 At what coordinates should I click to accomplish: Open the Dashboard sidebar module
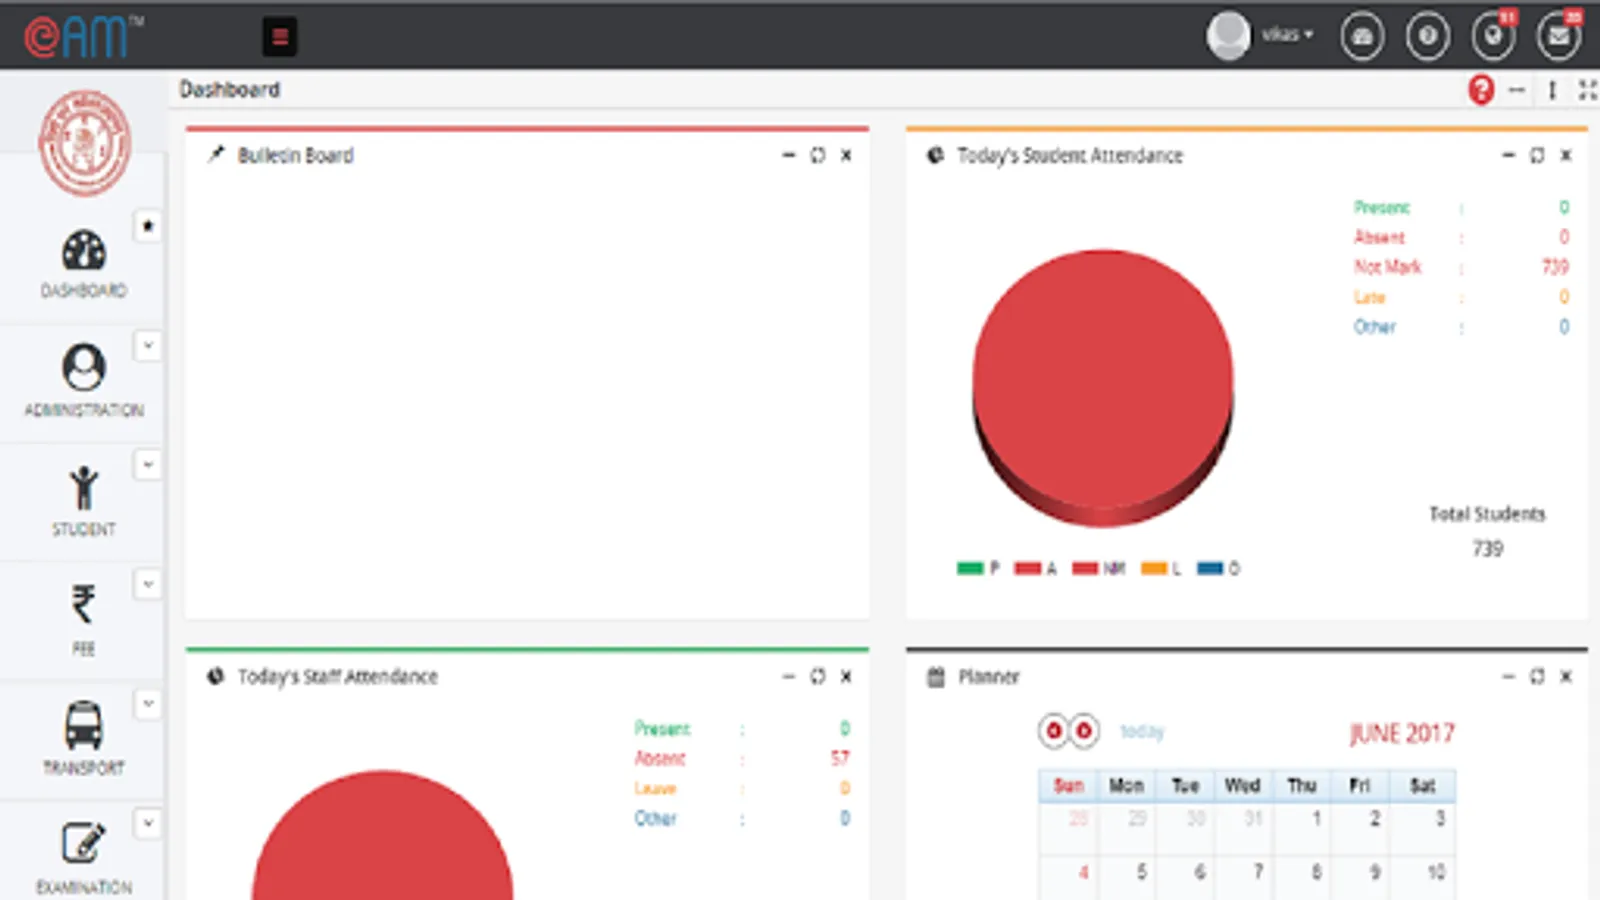click(x=84, y=264)
